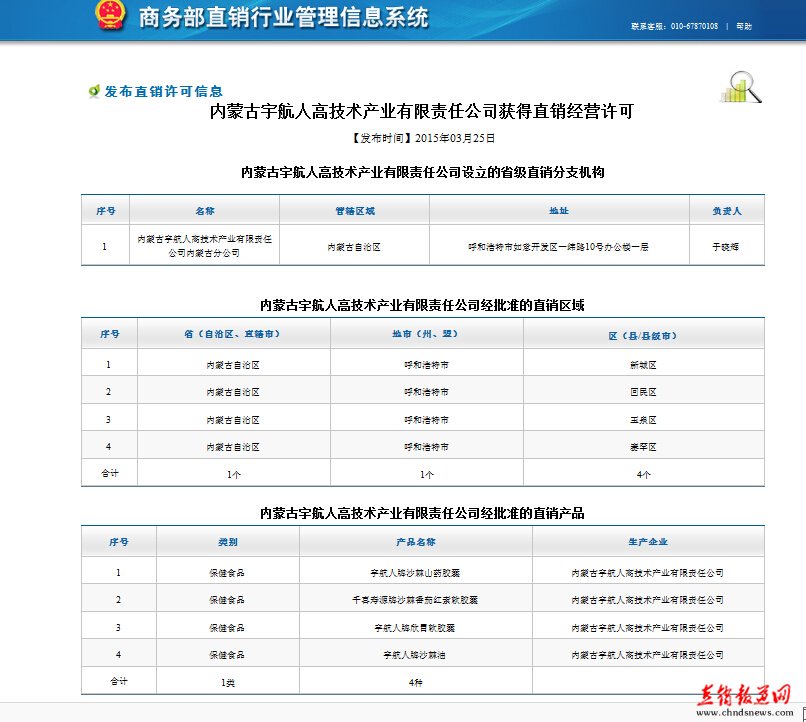806x722 pixels.
Task: Click the national emblem logo in the header
Action: (110, 15)
